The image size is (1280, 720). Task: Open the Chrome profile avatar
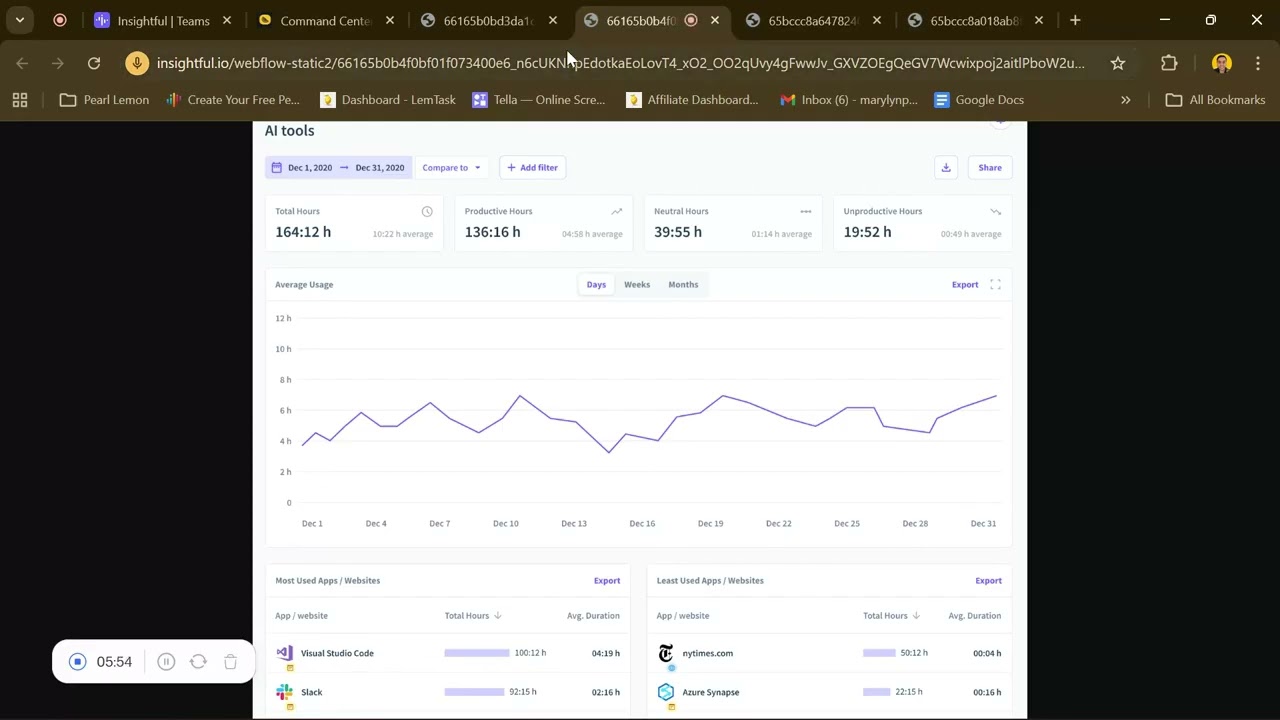pyautogui.click(x=1221, y=63)
